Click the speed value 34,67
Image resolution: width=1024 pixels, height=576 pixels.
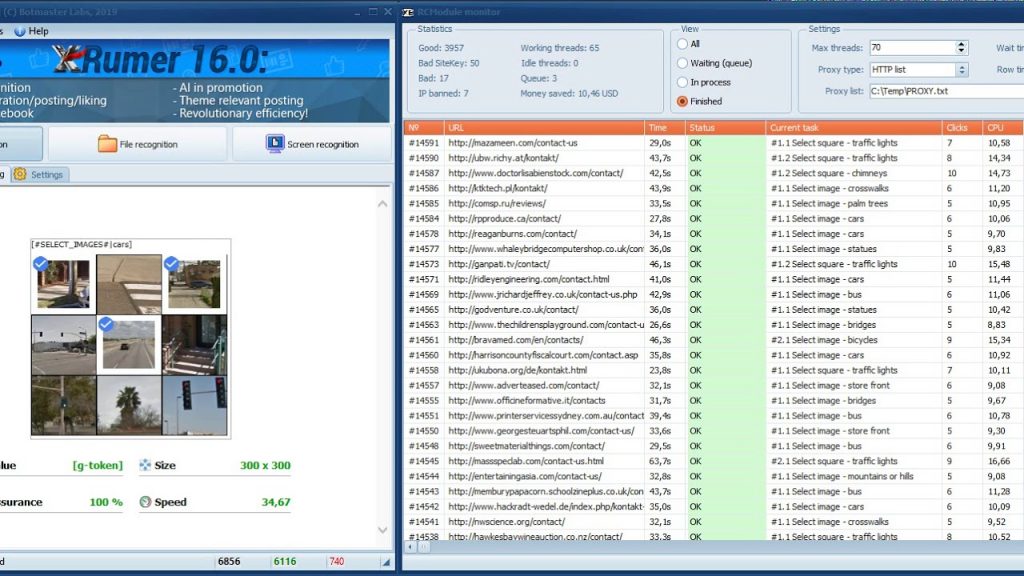click(x=276, y=502)
